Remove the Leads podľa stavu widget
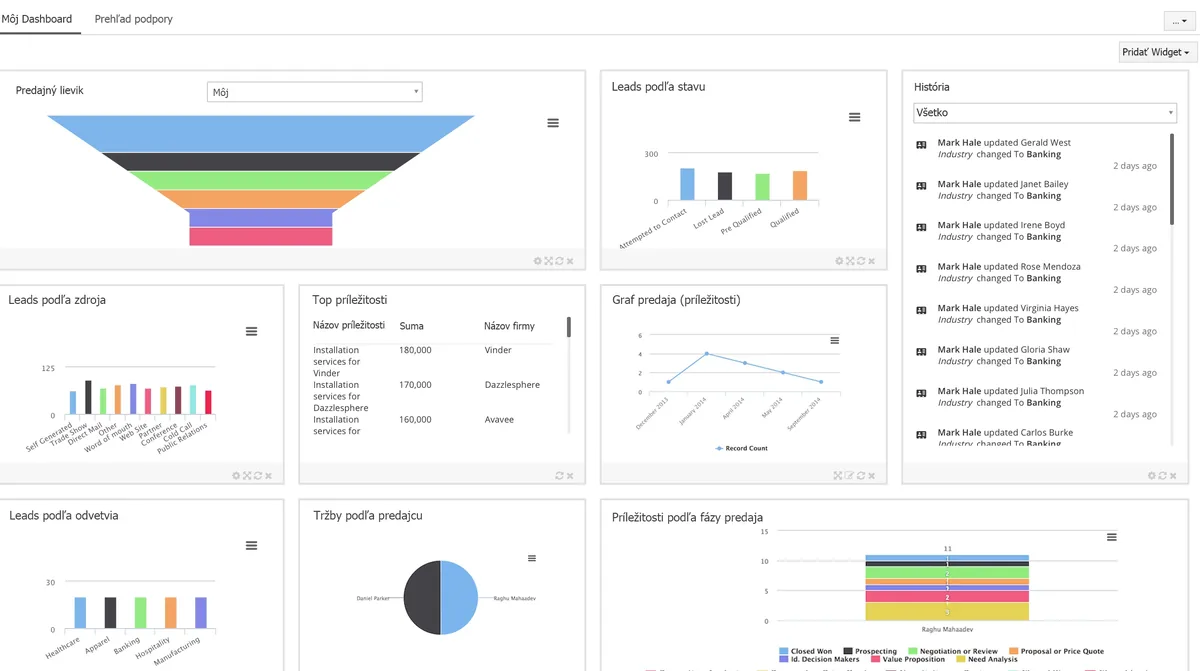The width and height of the screenshot is (1200, 671). pyautogui.click(x=872, y=261)
